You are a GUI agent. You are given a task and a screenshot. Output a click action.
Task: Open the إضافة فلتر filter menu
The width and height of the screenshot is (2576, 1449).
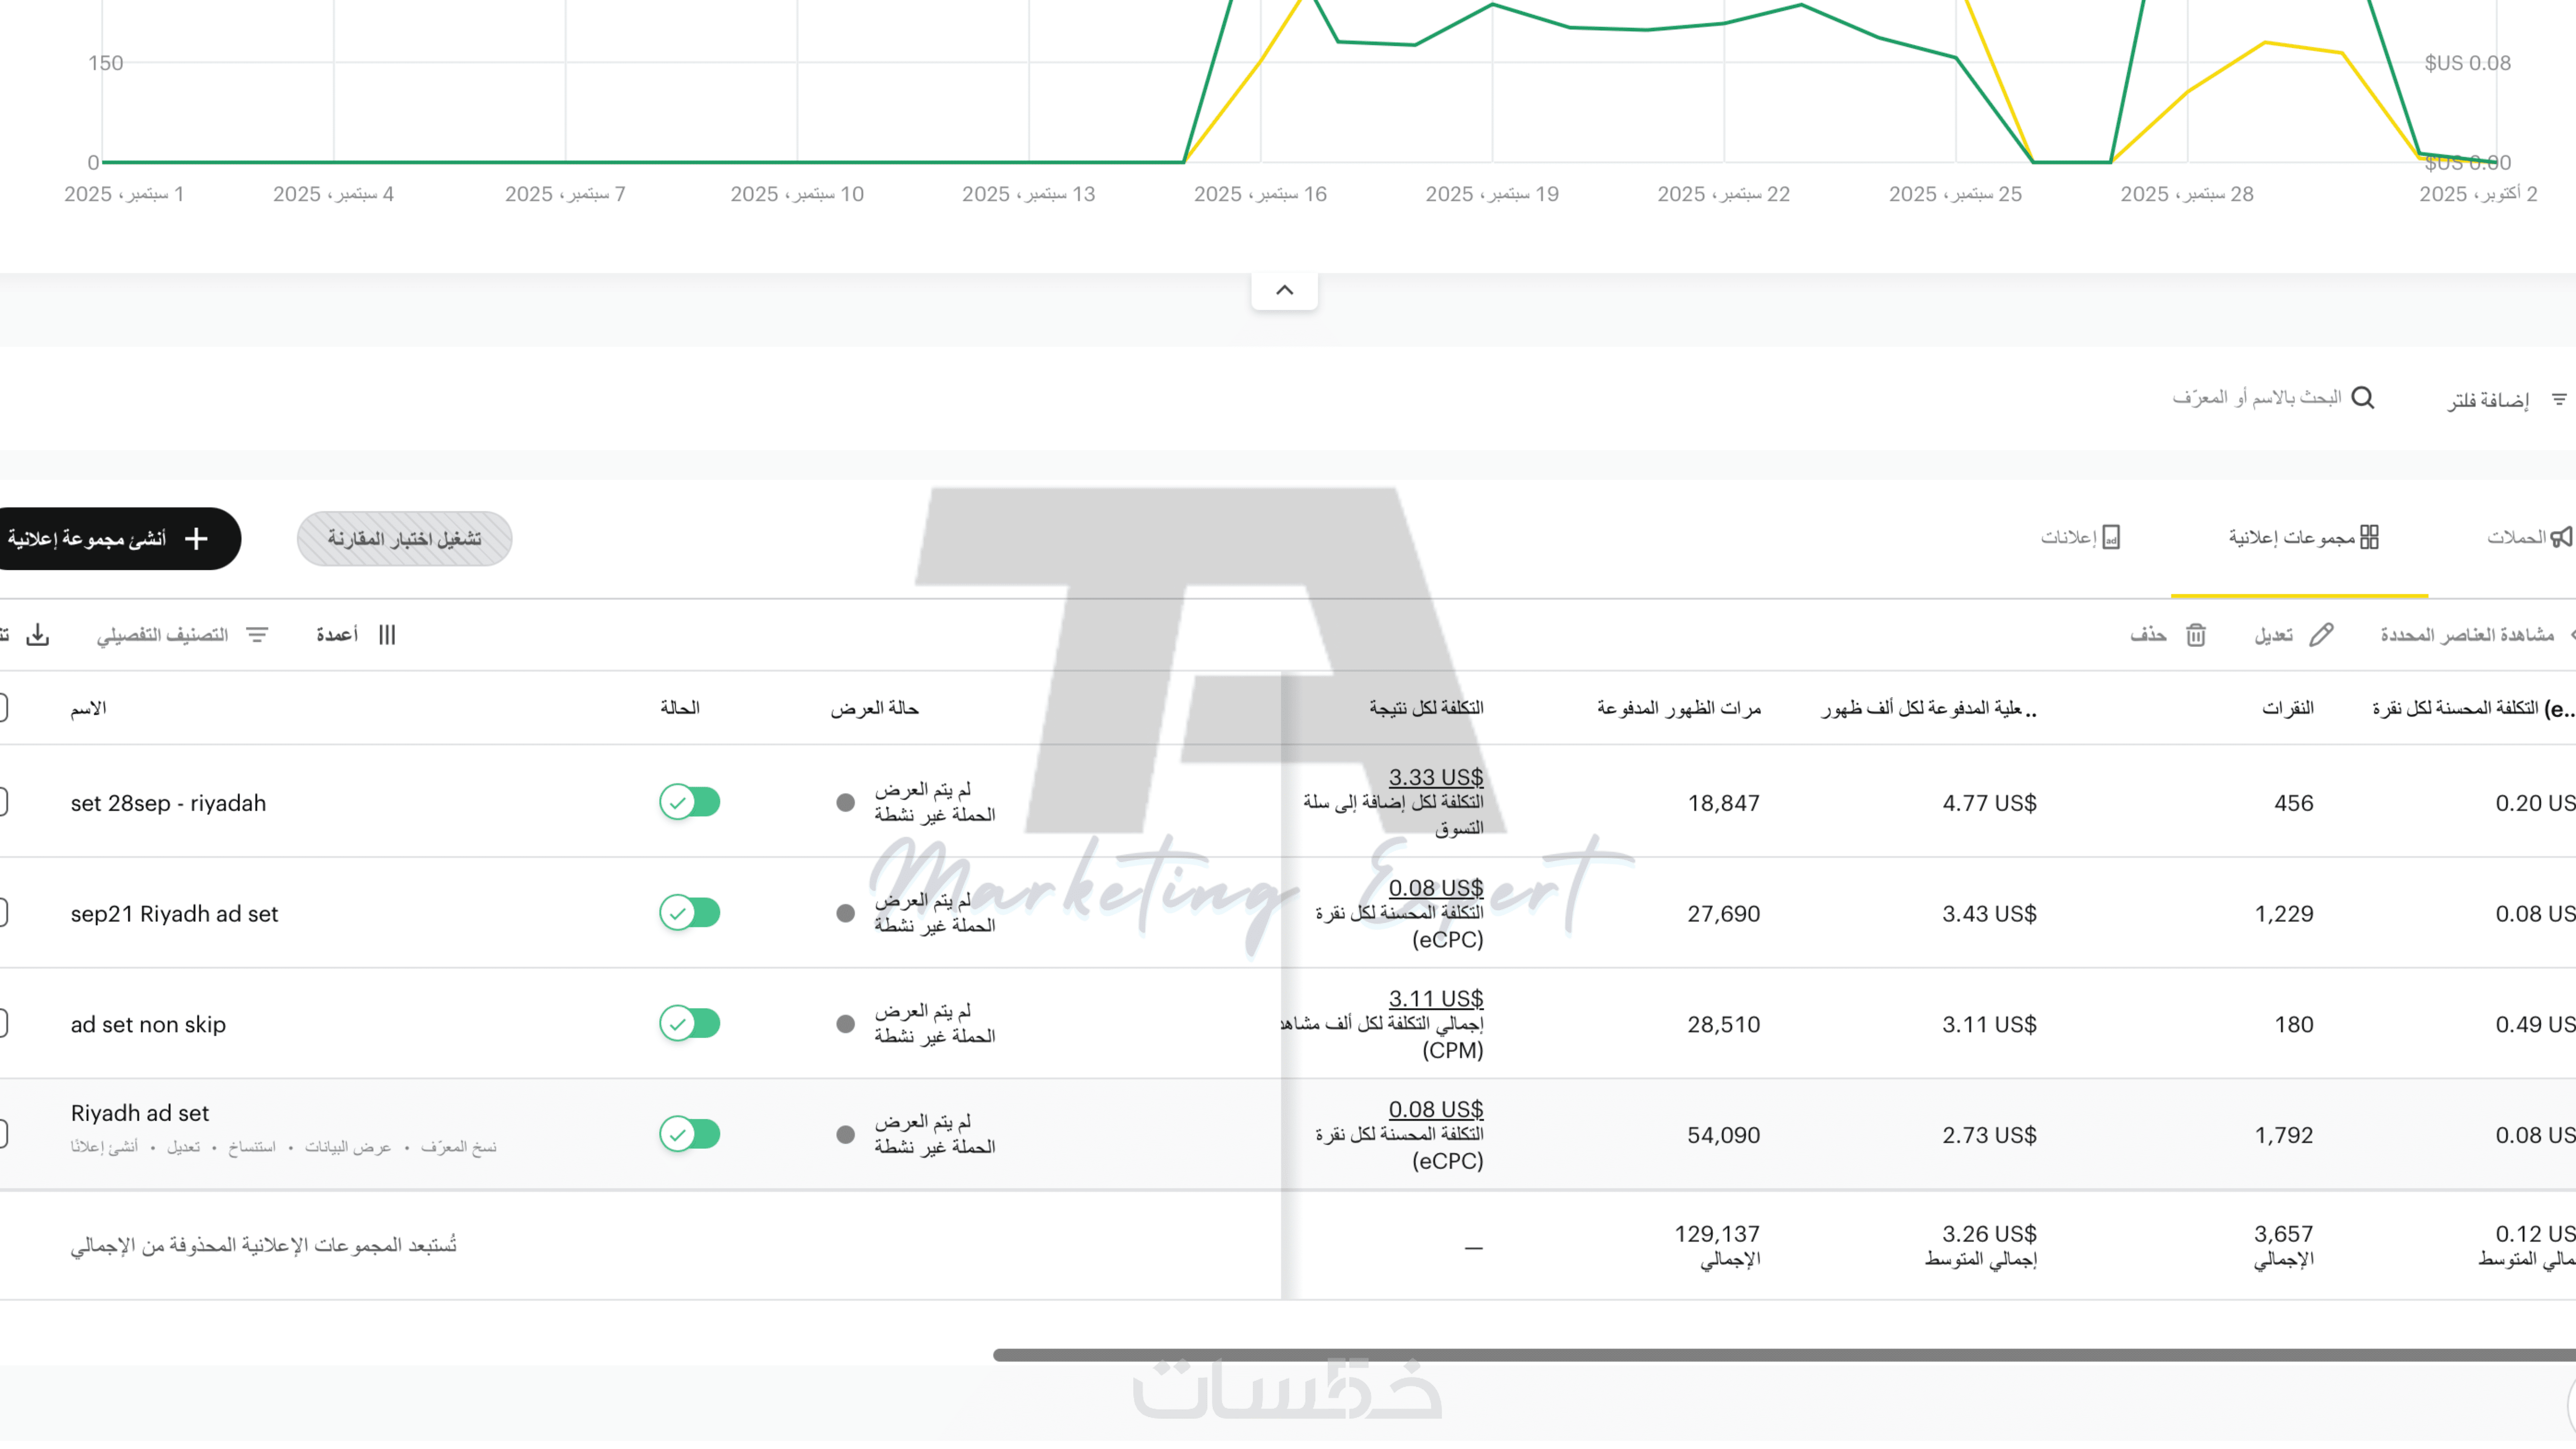coord(2507,400)
